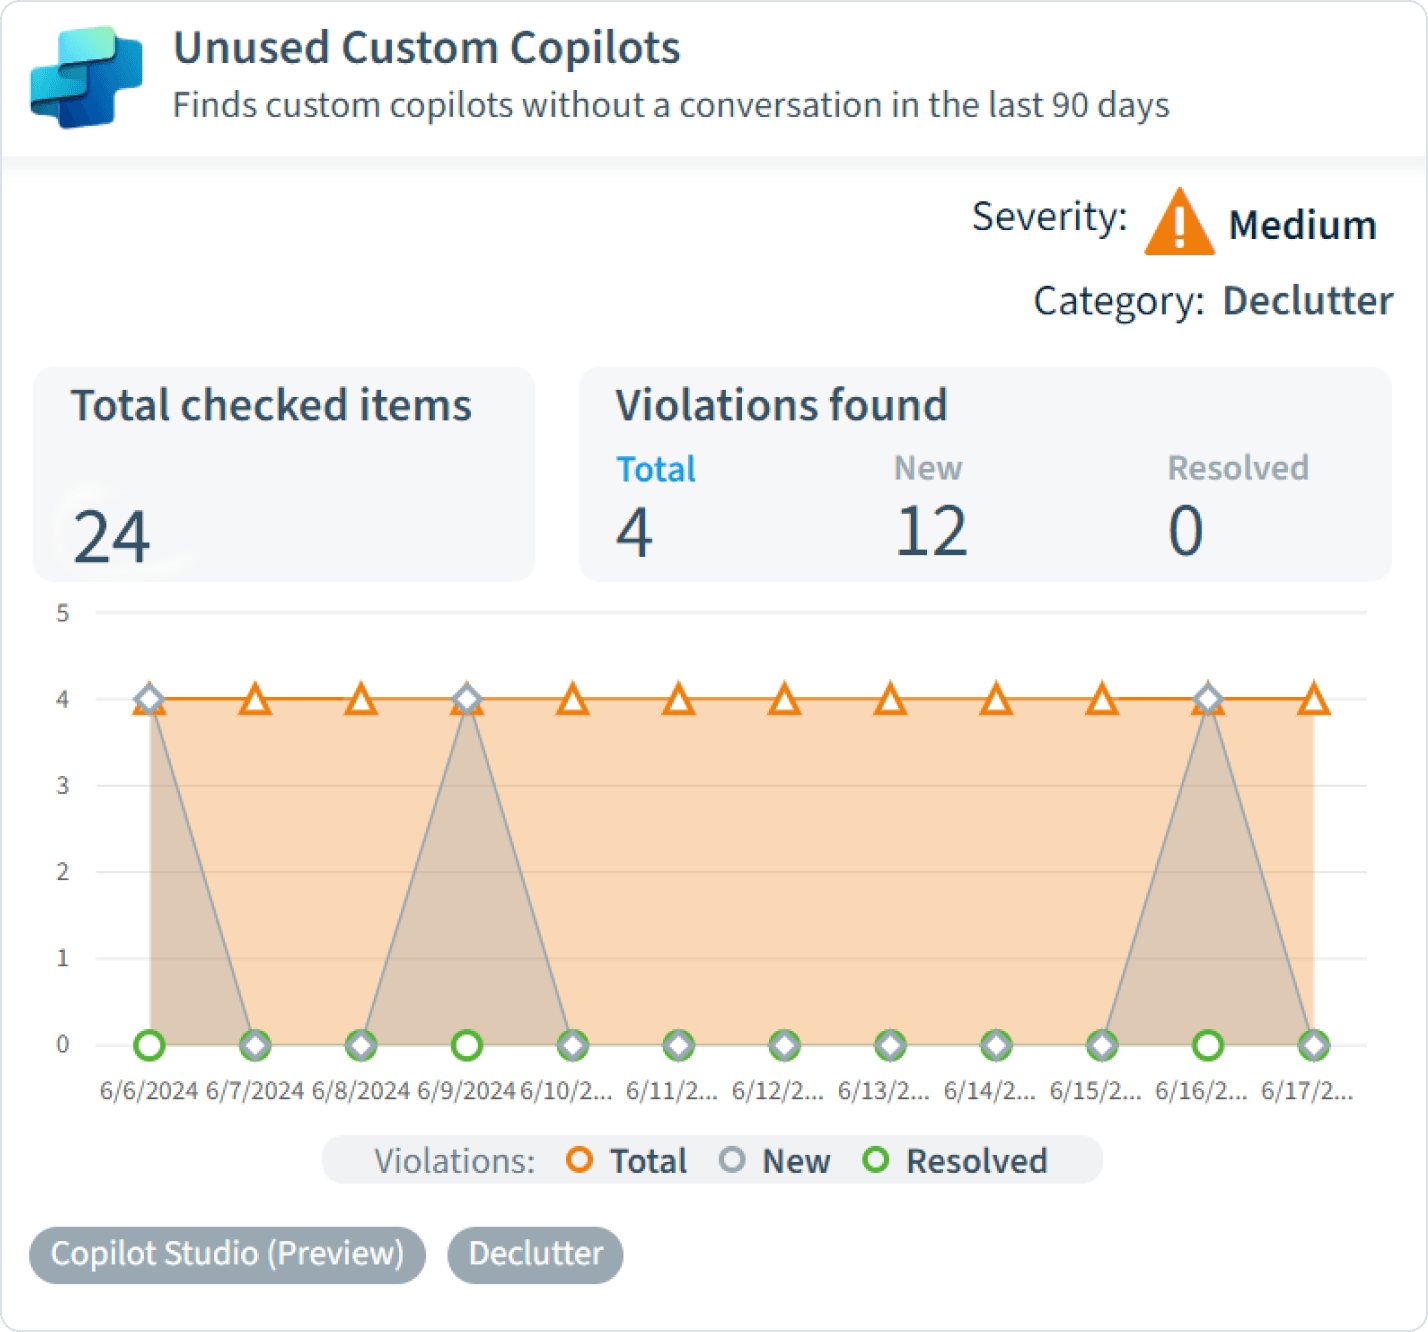1428x1332 pixels.
Task: Open the Unused Custom Copilots title
Action: (x=427, y=48)
